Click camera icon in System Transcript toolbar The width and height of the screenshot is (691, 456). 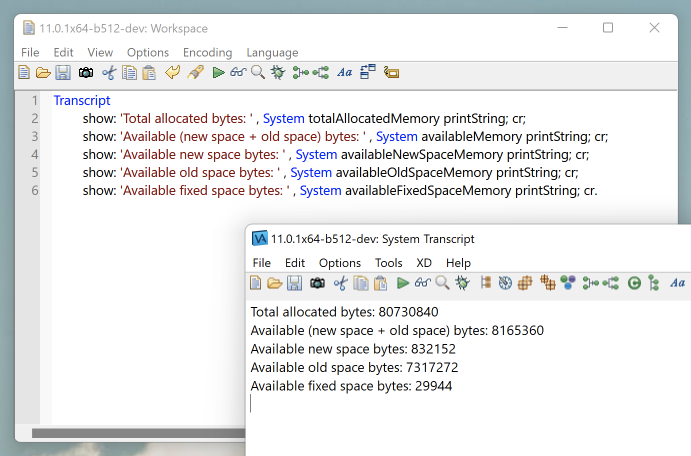(x=317, y=283)
